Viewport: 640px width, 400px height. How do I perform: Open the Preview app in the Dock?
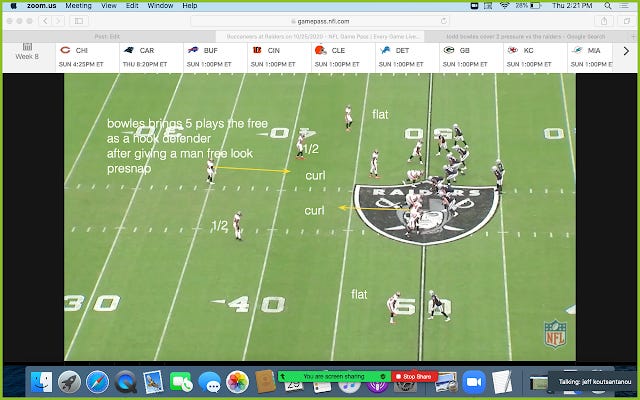(x=447, y=382)
